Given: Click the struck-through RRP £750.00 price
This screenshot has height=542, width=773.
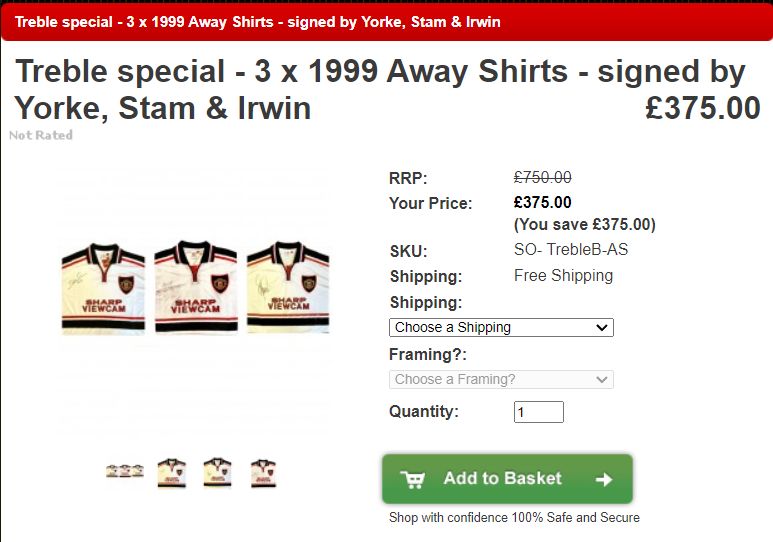Looking at the screenshot, I should click(542, 178).
